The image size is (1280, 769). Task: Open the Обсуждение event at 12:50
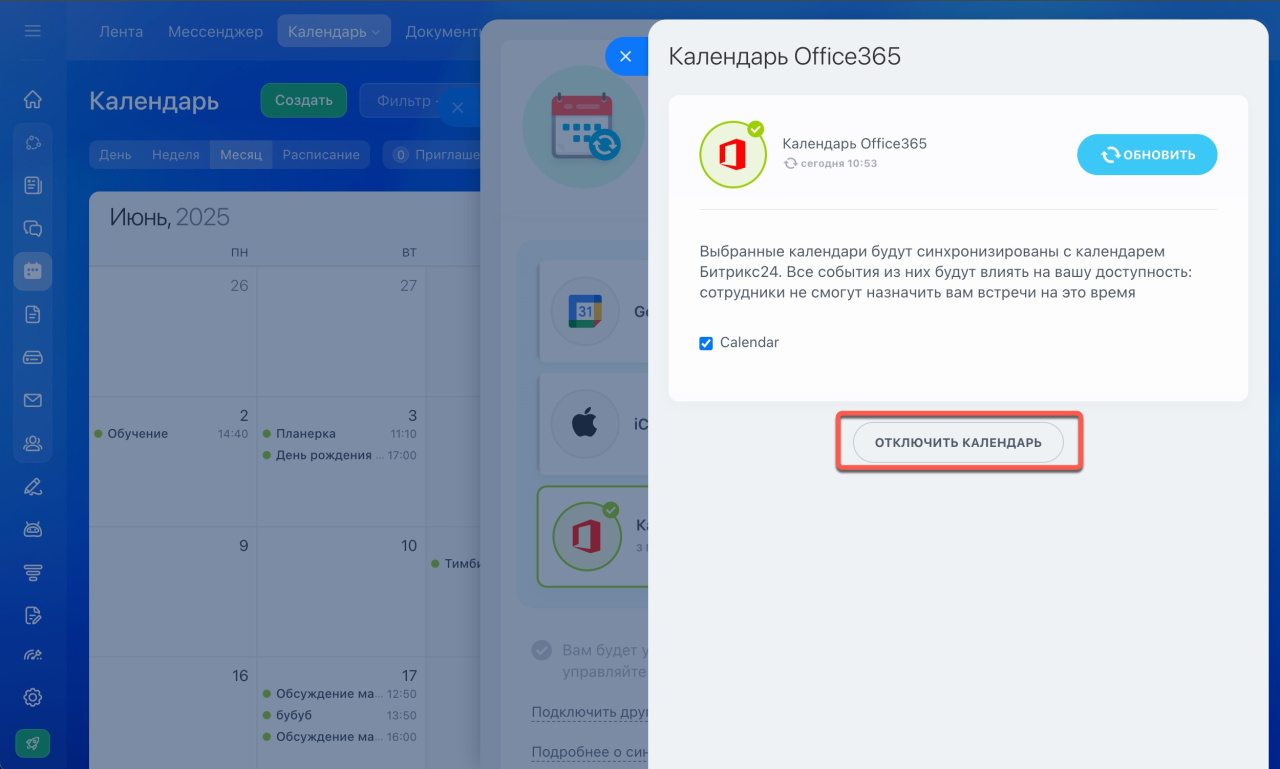pyautogui.click(x=339, y=694)
